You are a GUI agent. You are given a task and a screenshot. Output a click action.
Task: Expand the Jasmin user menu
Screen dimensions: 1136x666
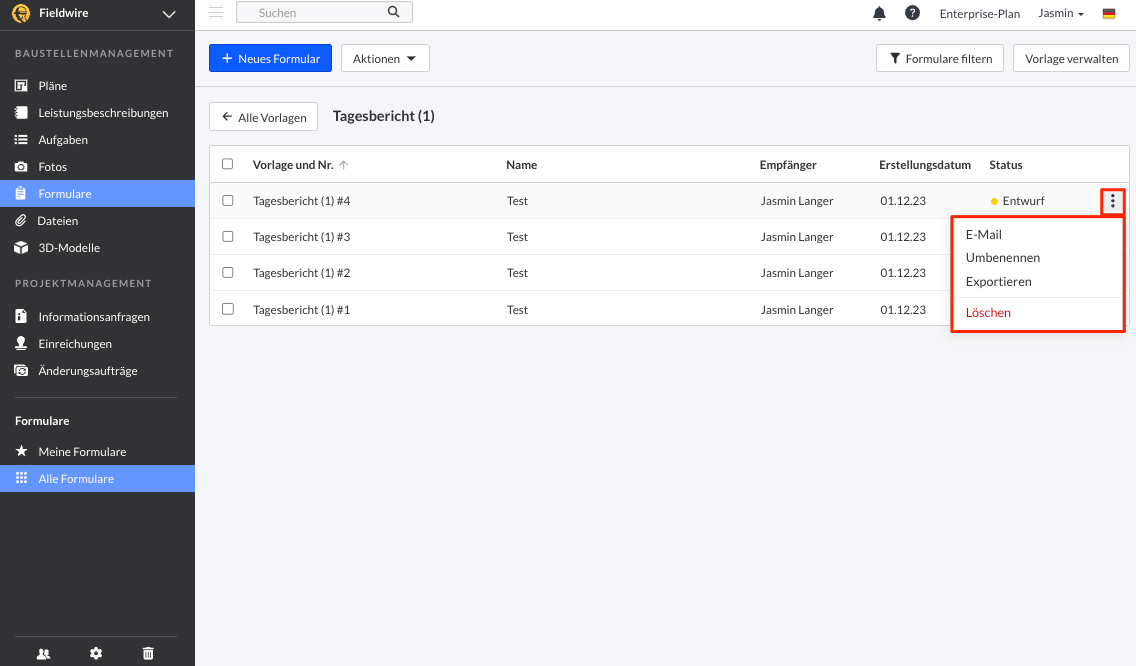pyautogui.click(x=1061, y=14)
